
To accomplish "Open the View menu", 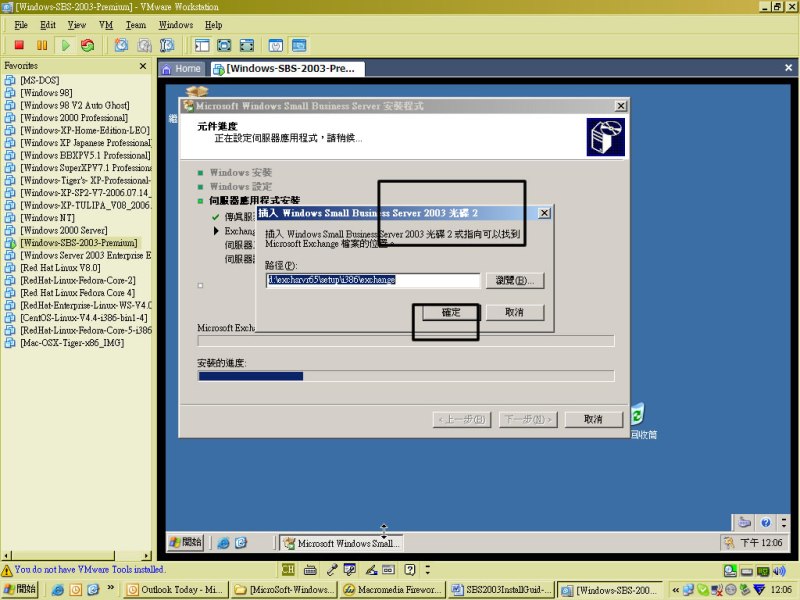I will 77,25.
